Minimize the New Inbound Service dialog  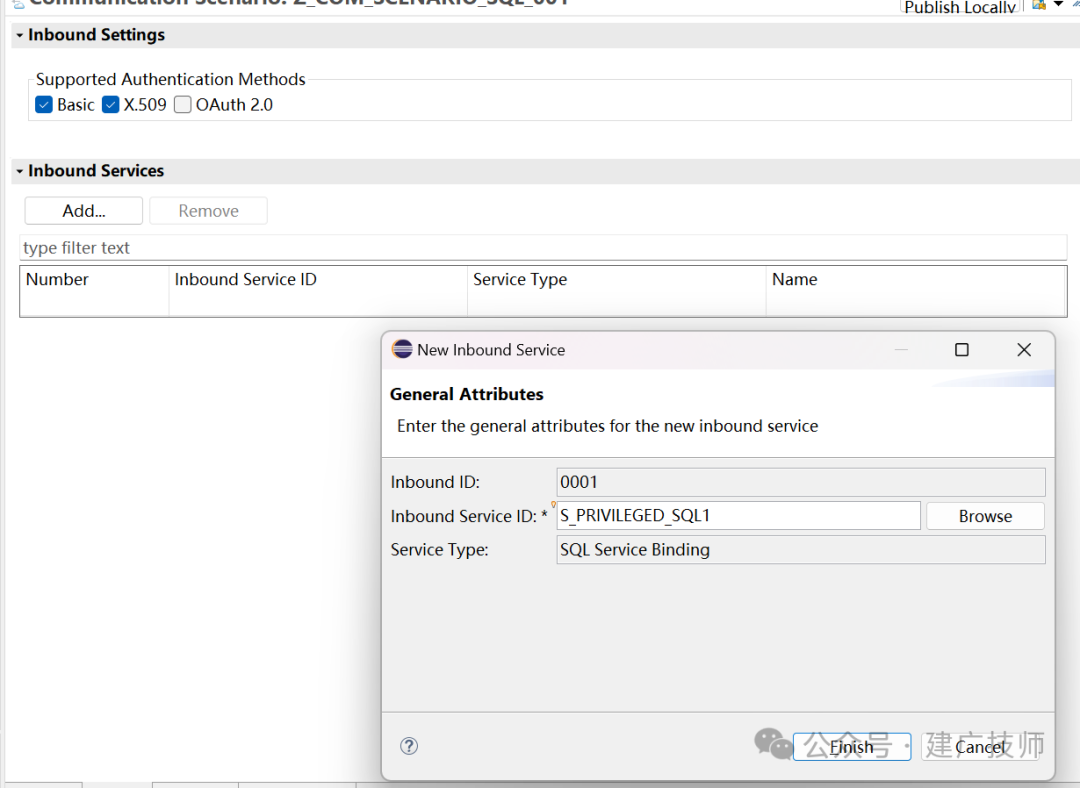pos(901,350)
